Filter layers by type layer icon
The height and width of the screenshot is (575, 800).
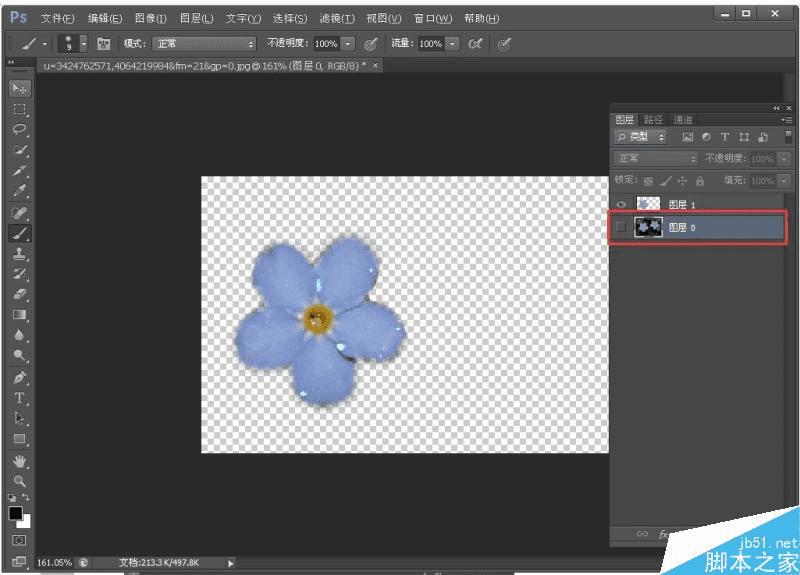(x=725, y=137)
